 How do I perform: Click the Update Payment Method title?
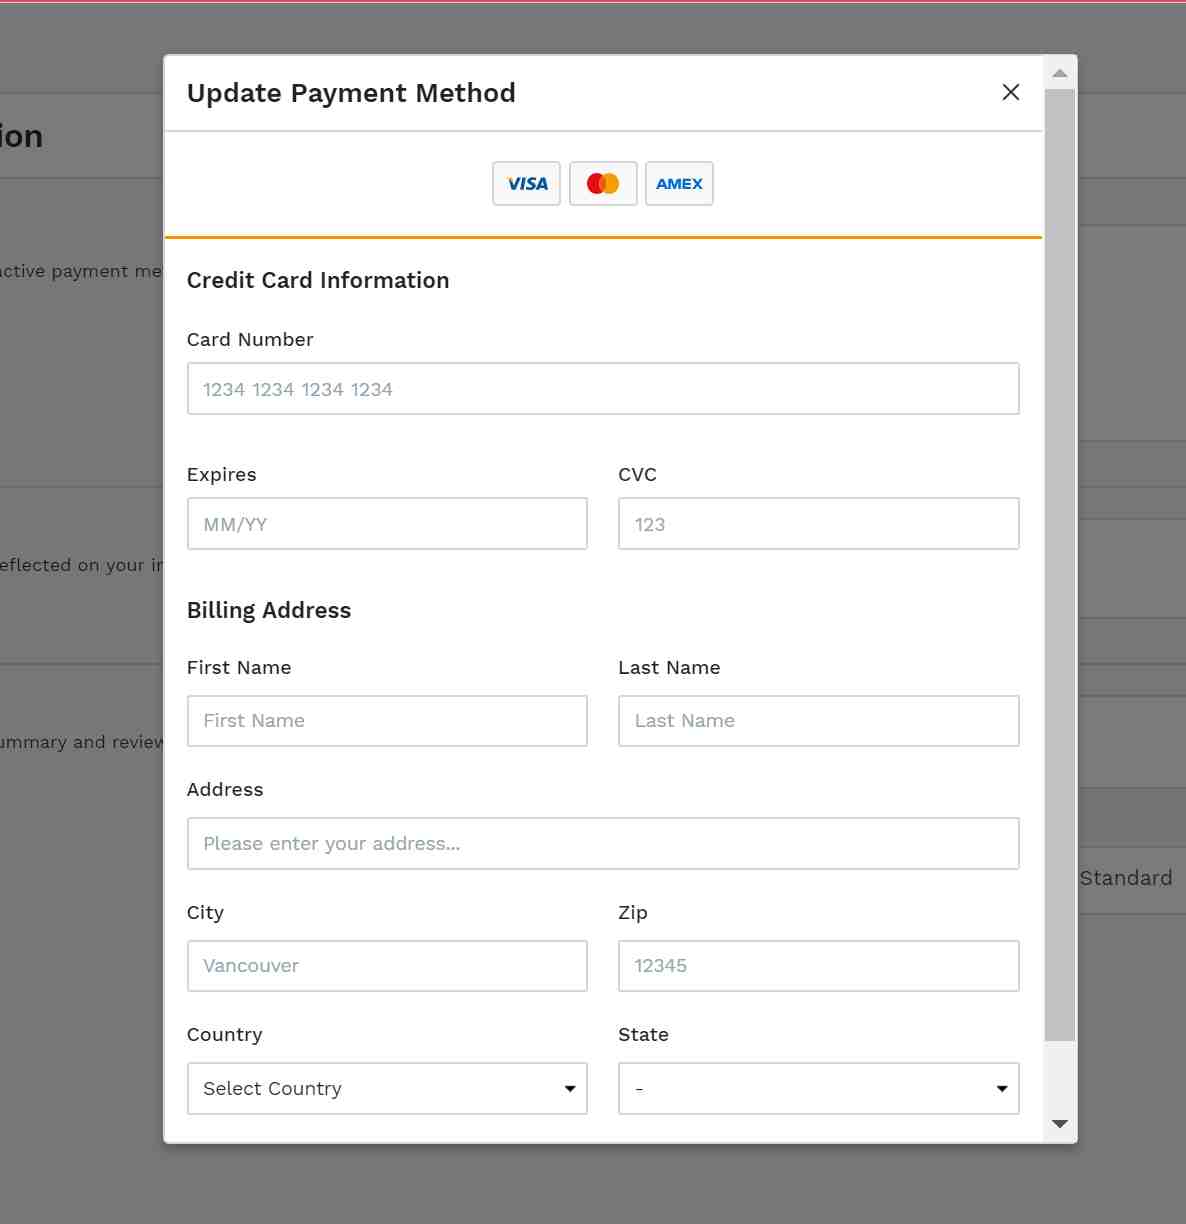point(351,93)
